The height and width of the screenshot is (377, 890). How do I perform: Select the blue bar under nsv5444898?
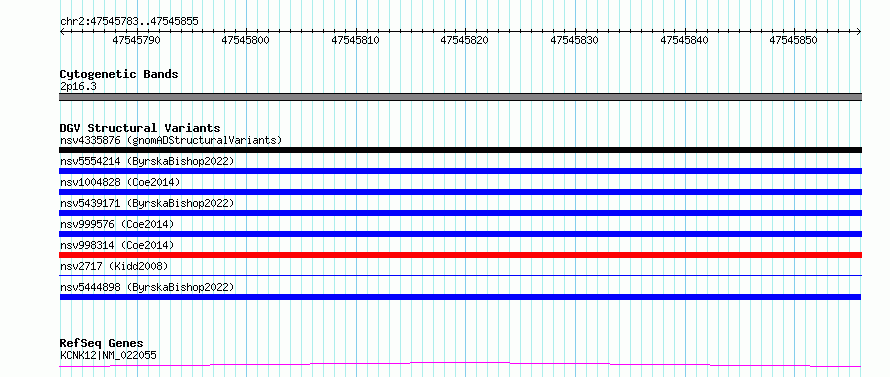[460, 297]
